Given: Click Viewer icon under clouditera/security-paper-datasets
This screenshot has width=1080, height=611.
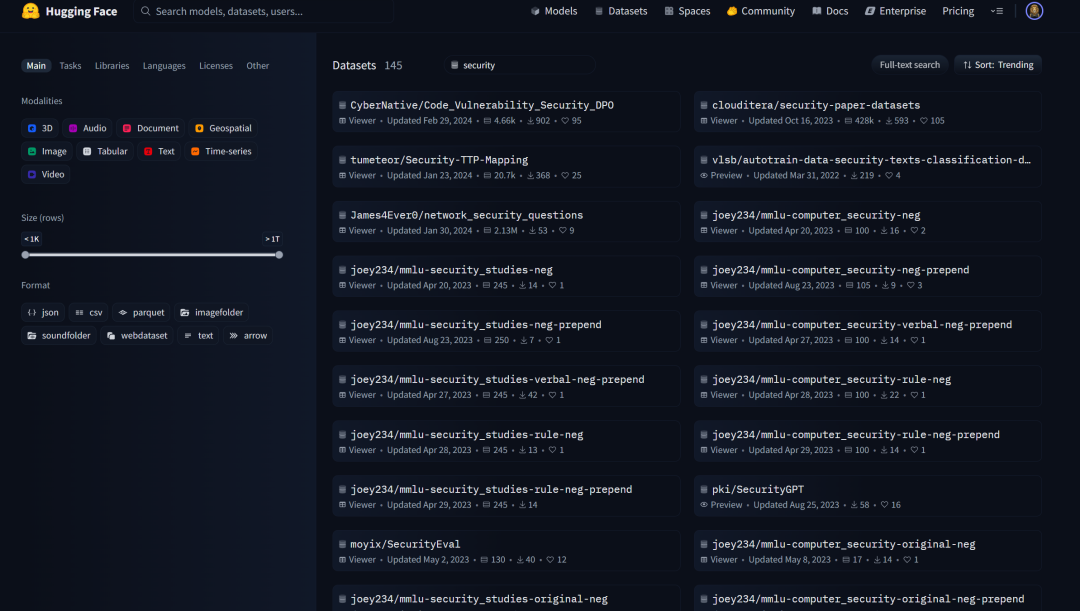Looking at the screenshot, I should point(704,121).
